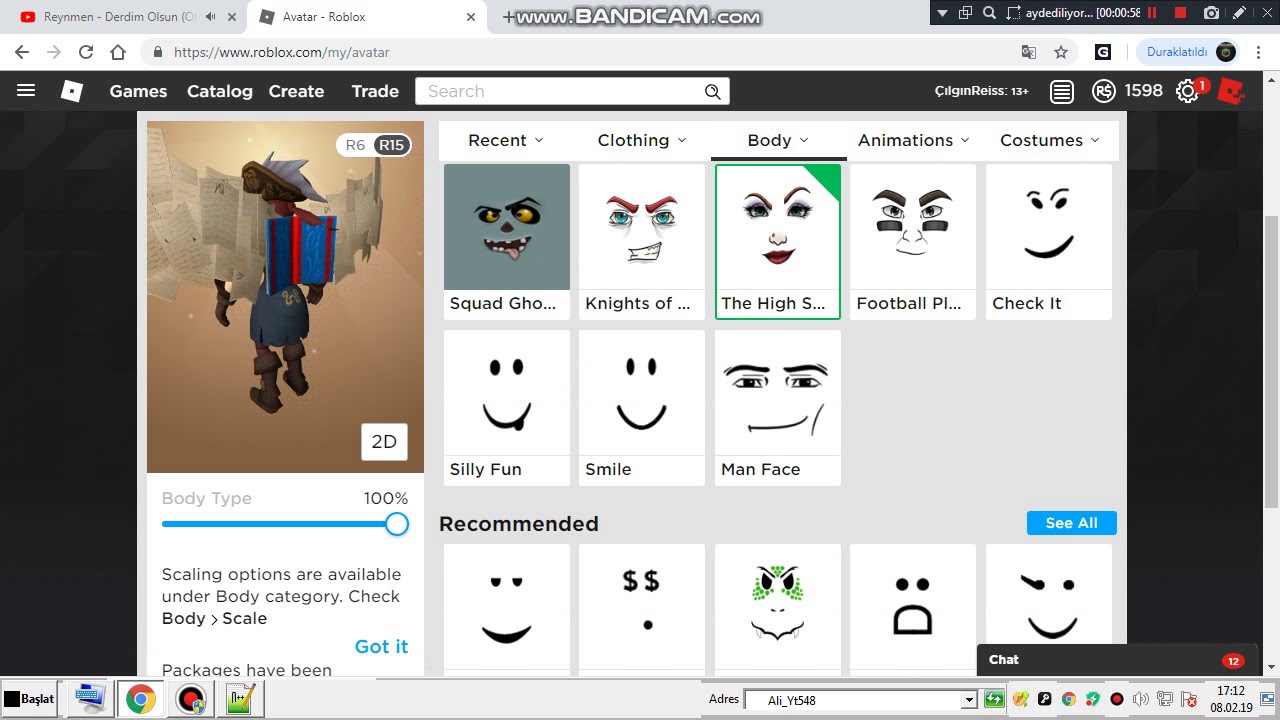This screenshot has height=720, width=1280.
Task: Mute the YouTube tab audio icon
Action: coord(211,17)
